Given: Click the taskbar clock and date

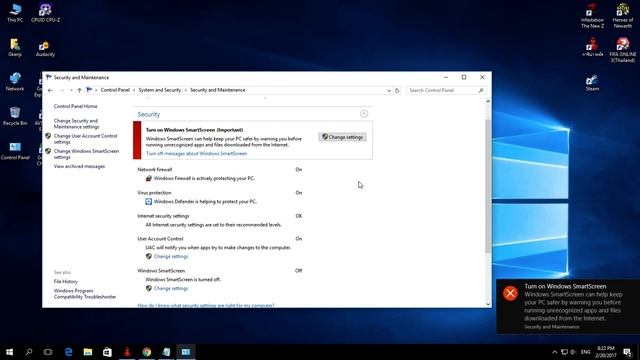Looking at the screenshot, I should click(606, 352).
